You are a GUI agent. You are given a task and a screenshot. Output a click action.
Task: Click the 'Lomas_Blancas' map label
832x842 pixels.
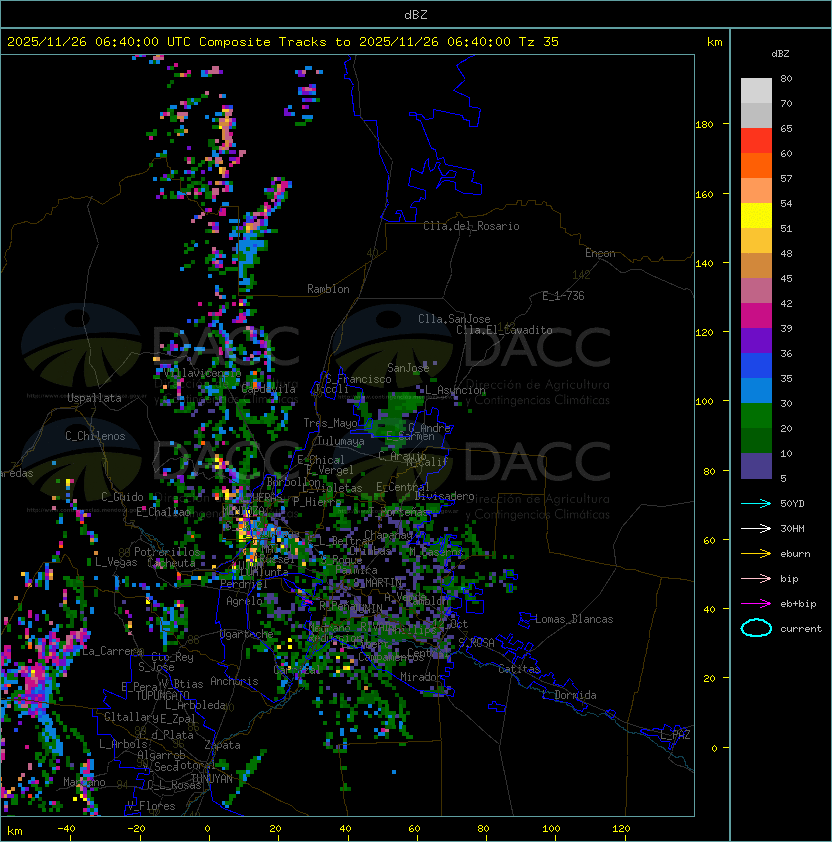(x=574, y=619)
